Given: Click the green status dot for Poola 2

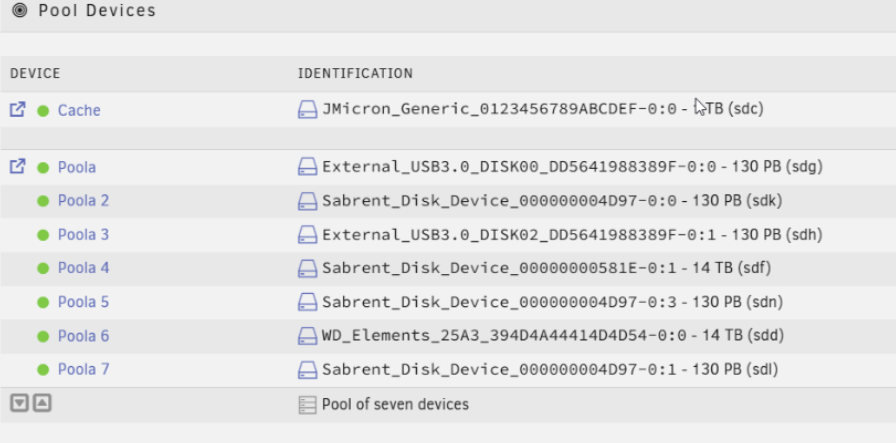Looking at the screenshot, I should coord(43,201).
